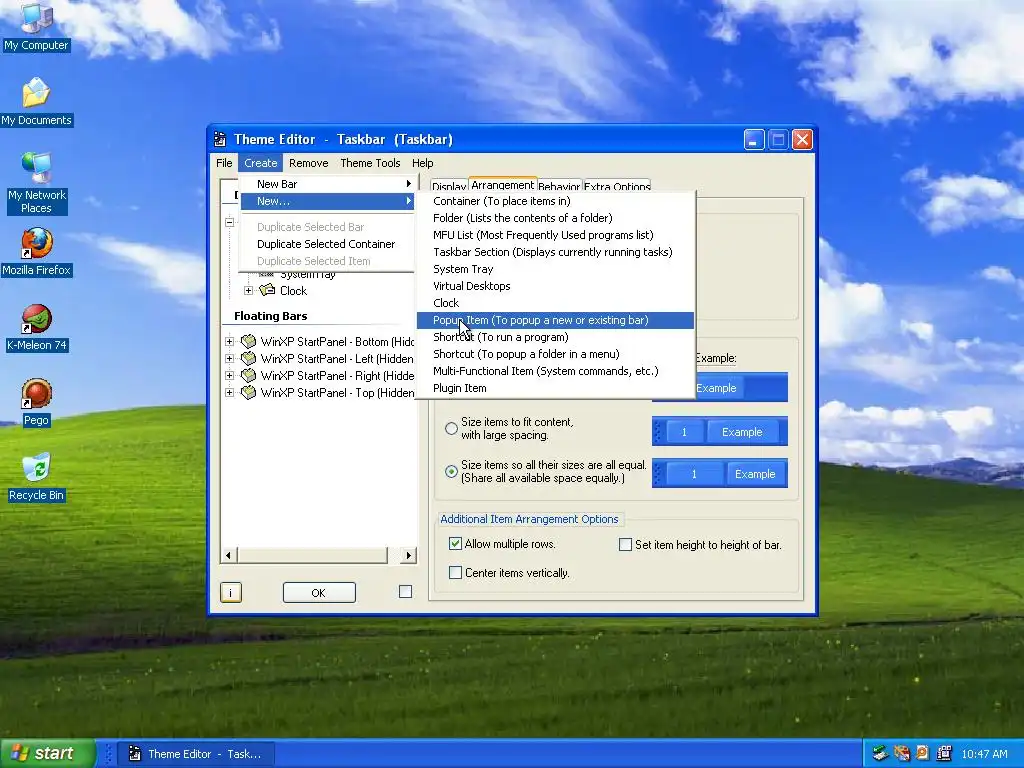1024x768 pixels.
Task: Choose MFU List menu entry
Action: coord(555,235)
